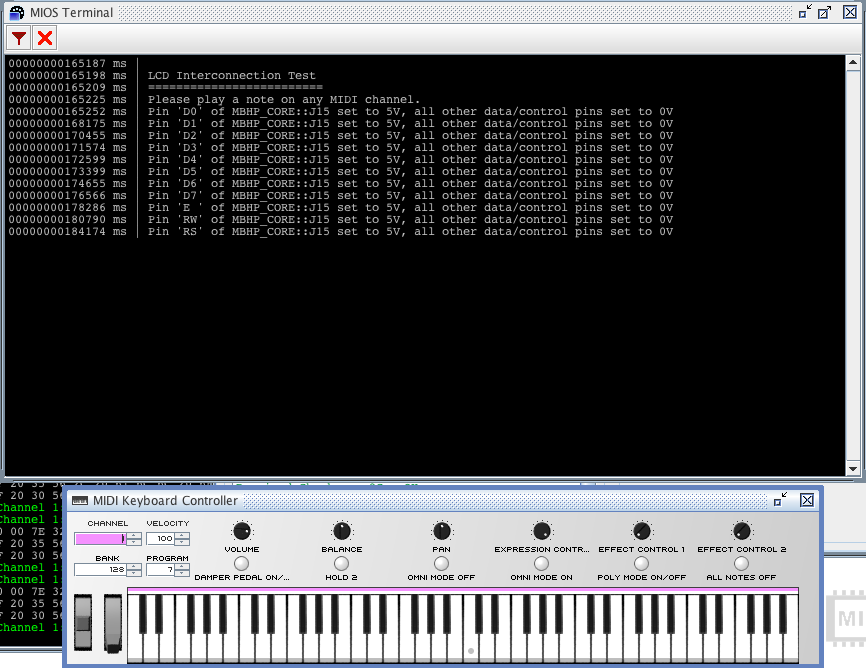The image size is (866, 668).
Task: Click the Expression Controller knob
Action: [x=542, y=531]
